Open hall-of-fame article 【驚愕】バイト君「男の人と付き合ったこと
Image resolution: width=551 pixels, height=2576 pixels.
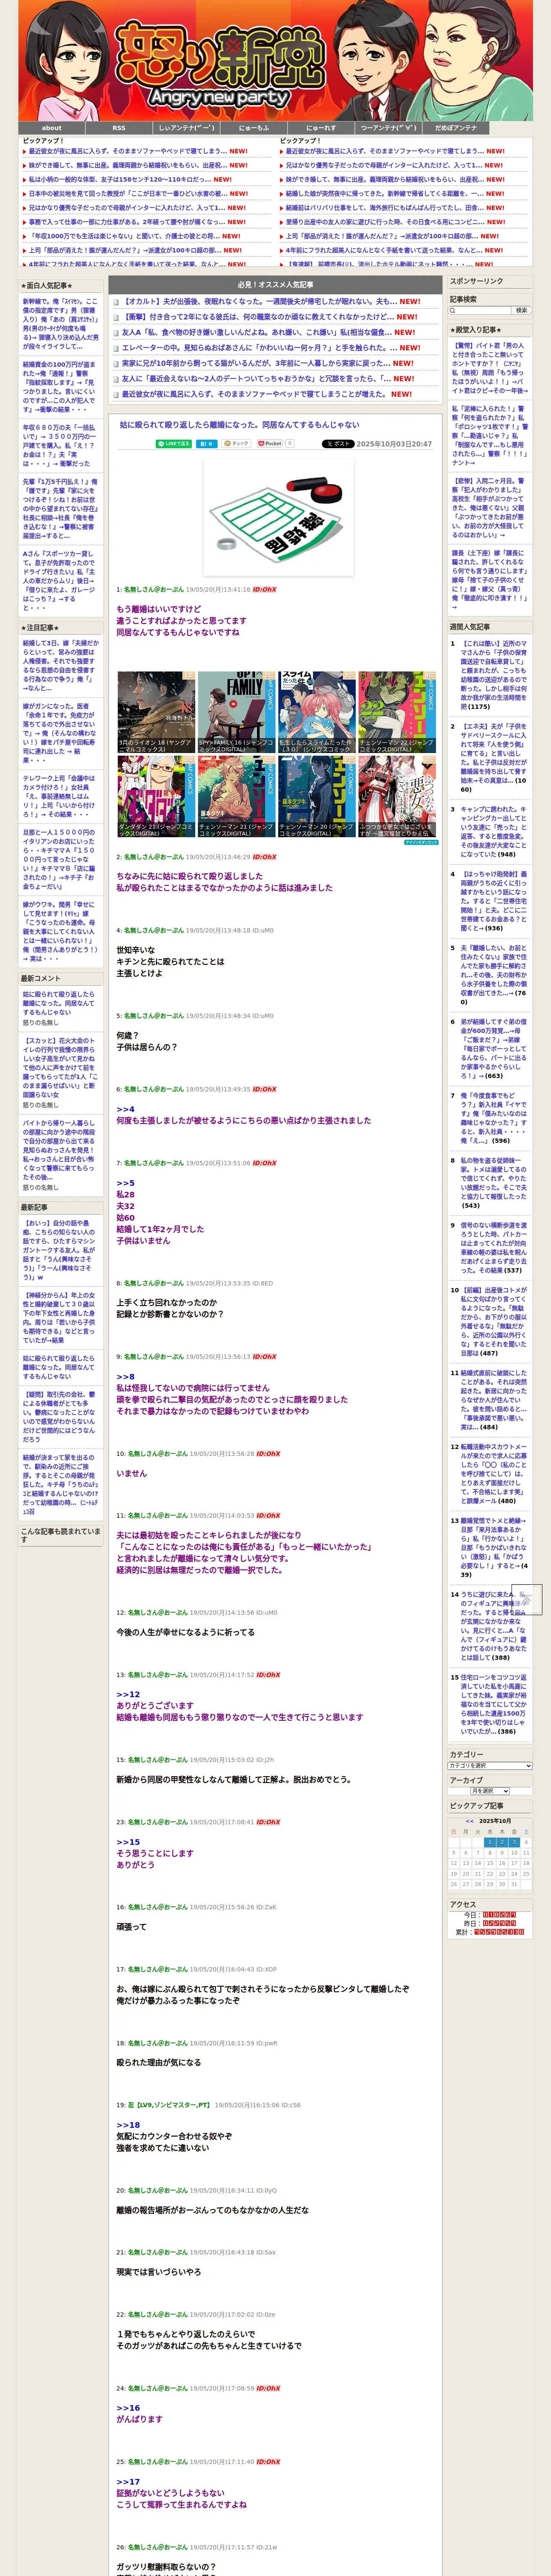click(x=489, y=367)
